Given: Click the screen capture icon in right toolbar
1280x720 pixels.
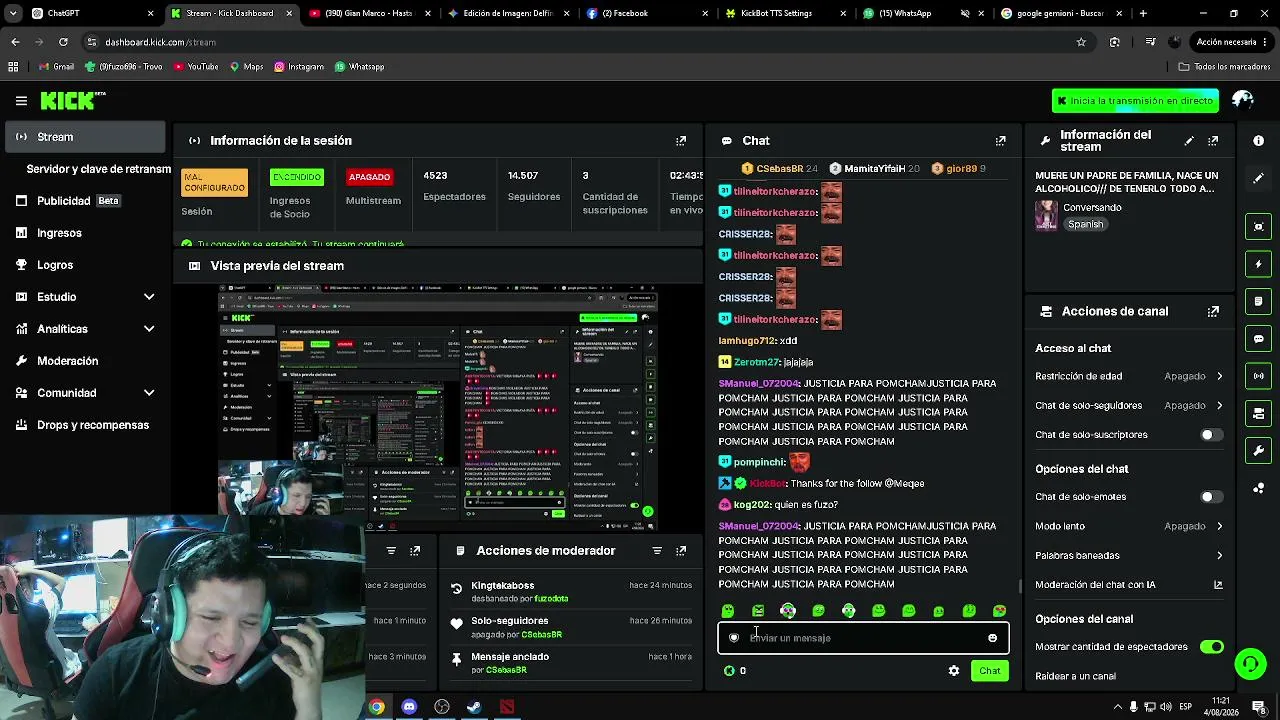Looking at the screenshot, I should pyautogui.click(x=1259, y=227).
